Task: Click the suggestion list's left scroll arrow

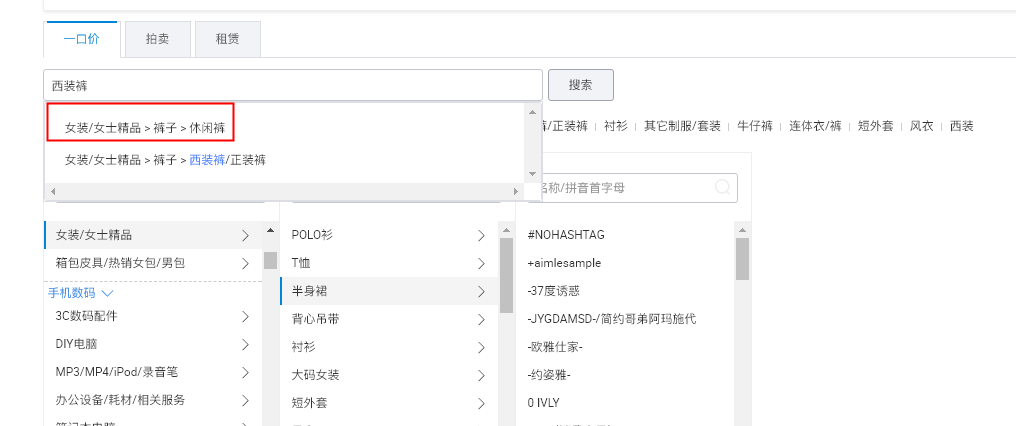Action: click(x=52, y=191)
